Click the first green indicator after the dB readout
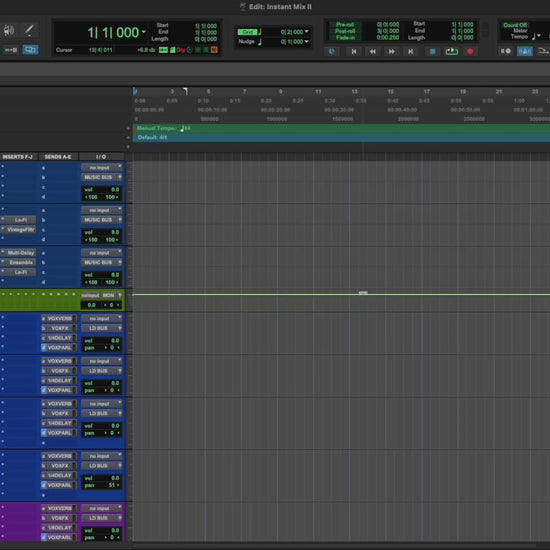The height and width of the screenshot is (550, 550). coord(163,50)
